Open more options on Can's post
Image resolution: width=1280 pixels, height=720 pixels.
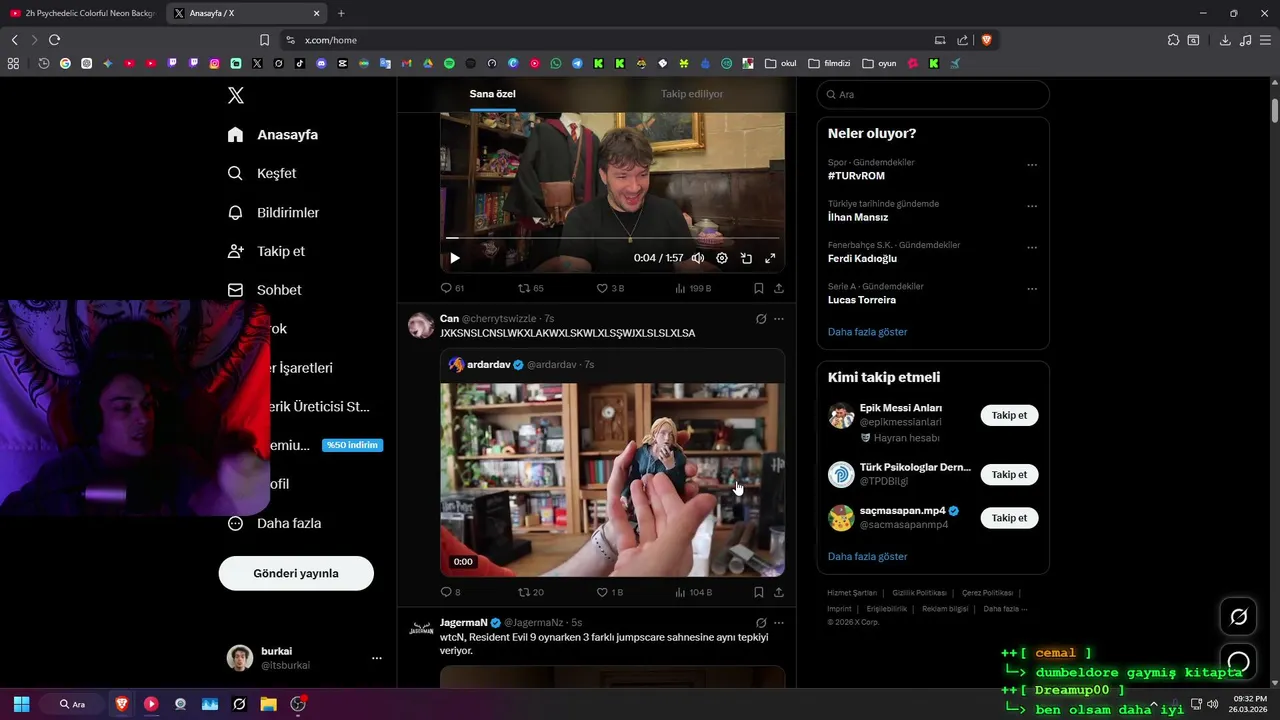tap(779, 319)
